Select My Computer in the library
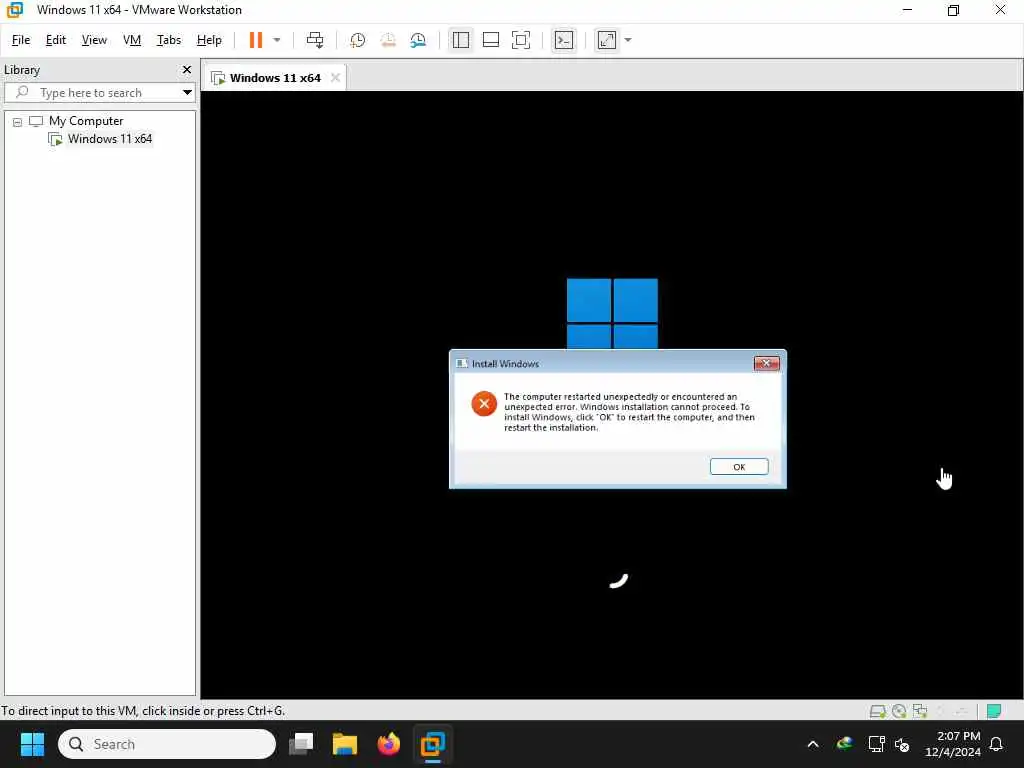1024x768 pixels. (x=86, y=121)
